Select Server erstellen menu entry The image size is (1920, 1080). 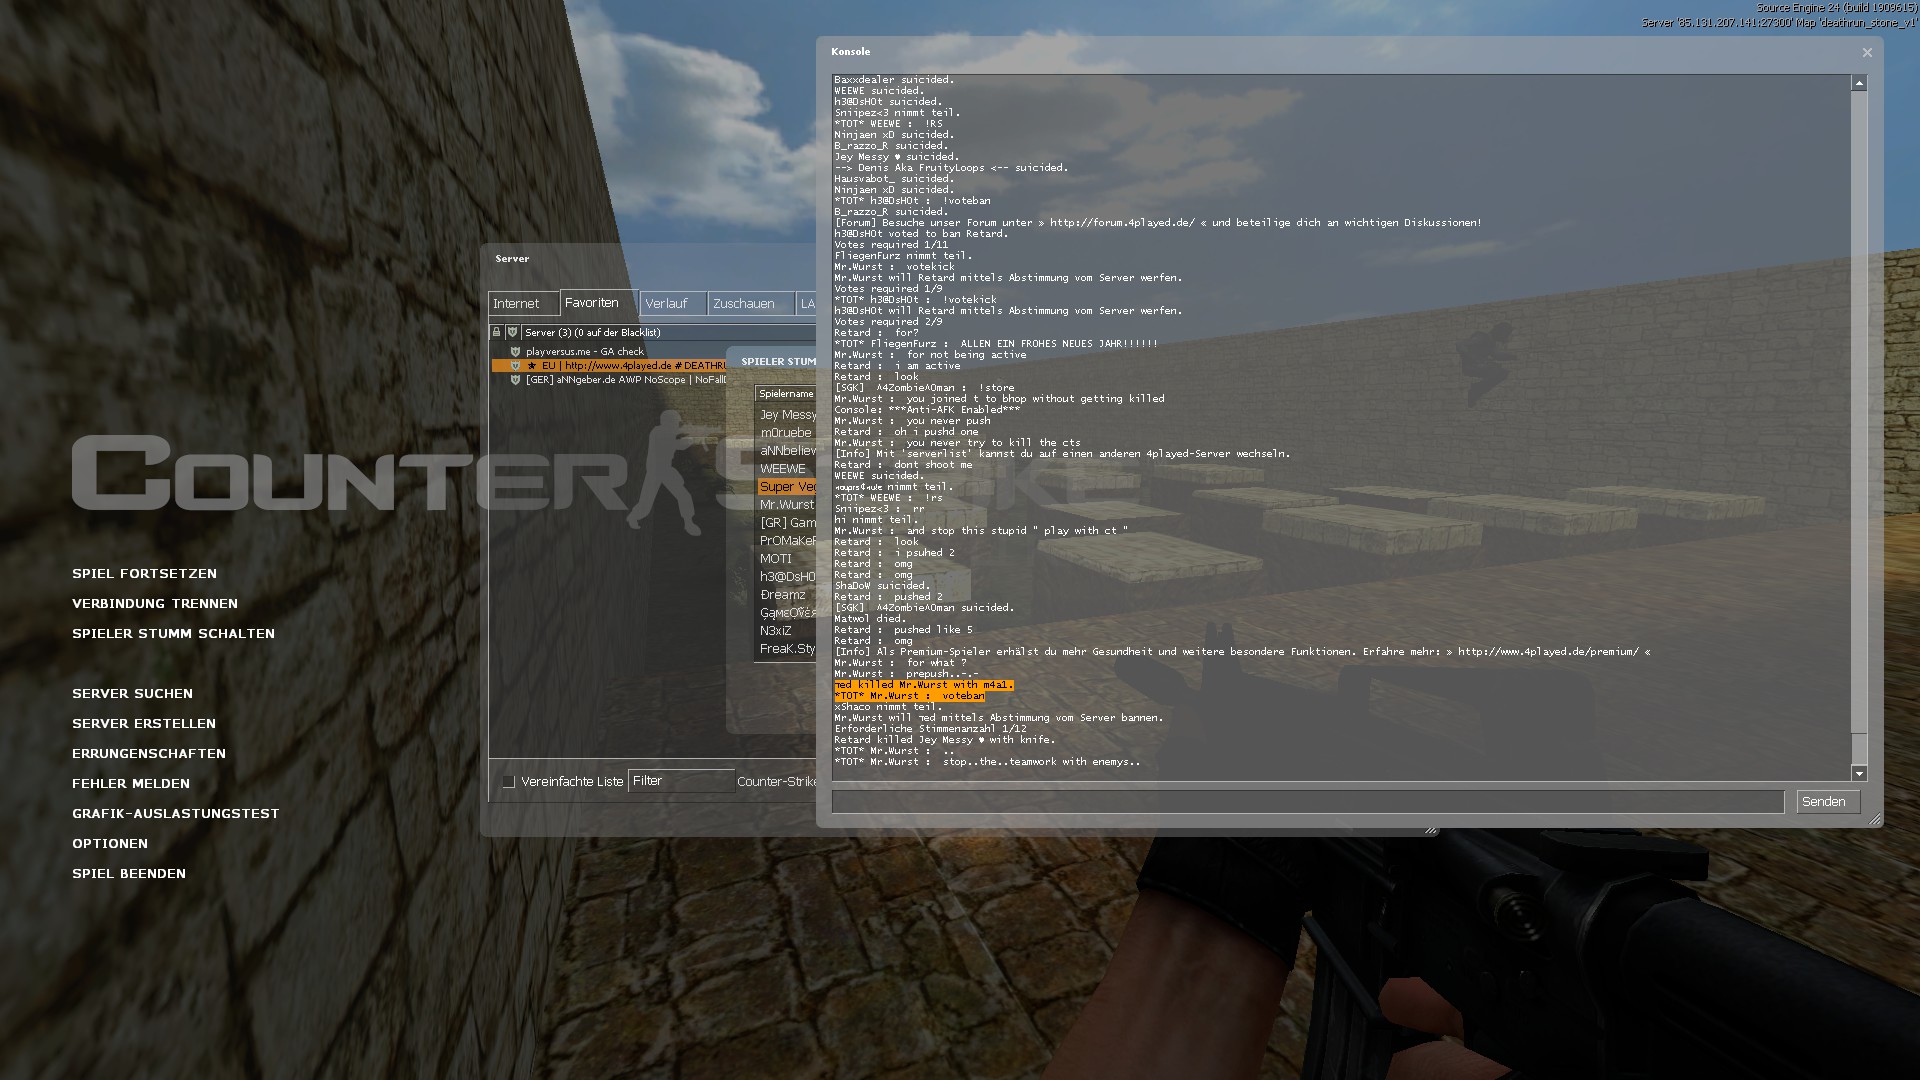144,724
